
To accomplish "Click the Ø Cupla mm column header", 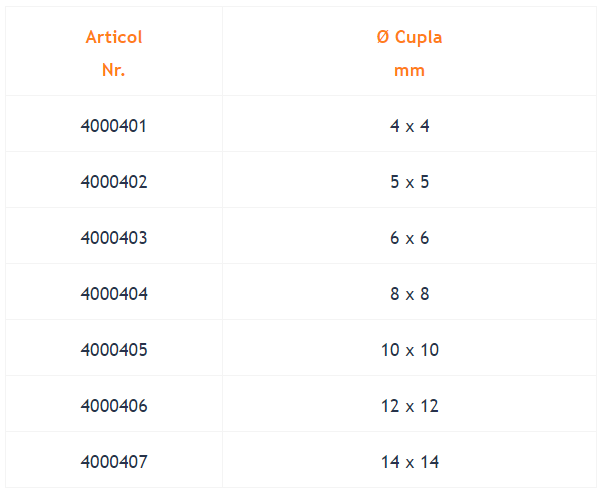I will (409, 51).
